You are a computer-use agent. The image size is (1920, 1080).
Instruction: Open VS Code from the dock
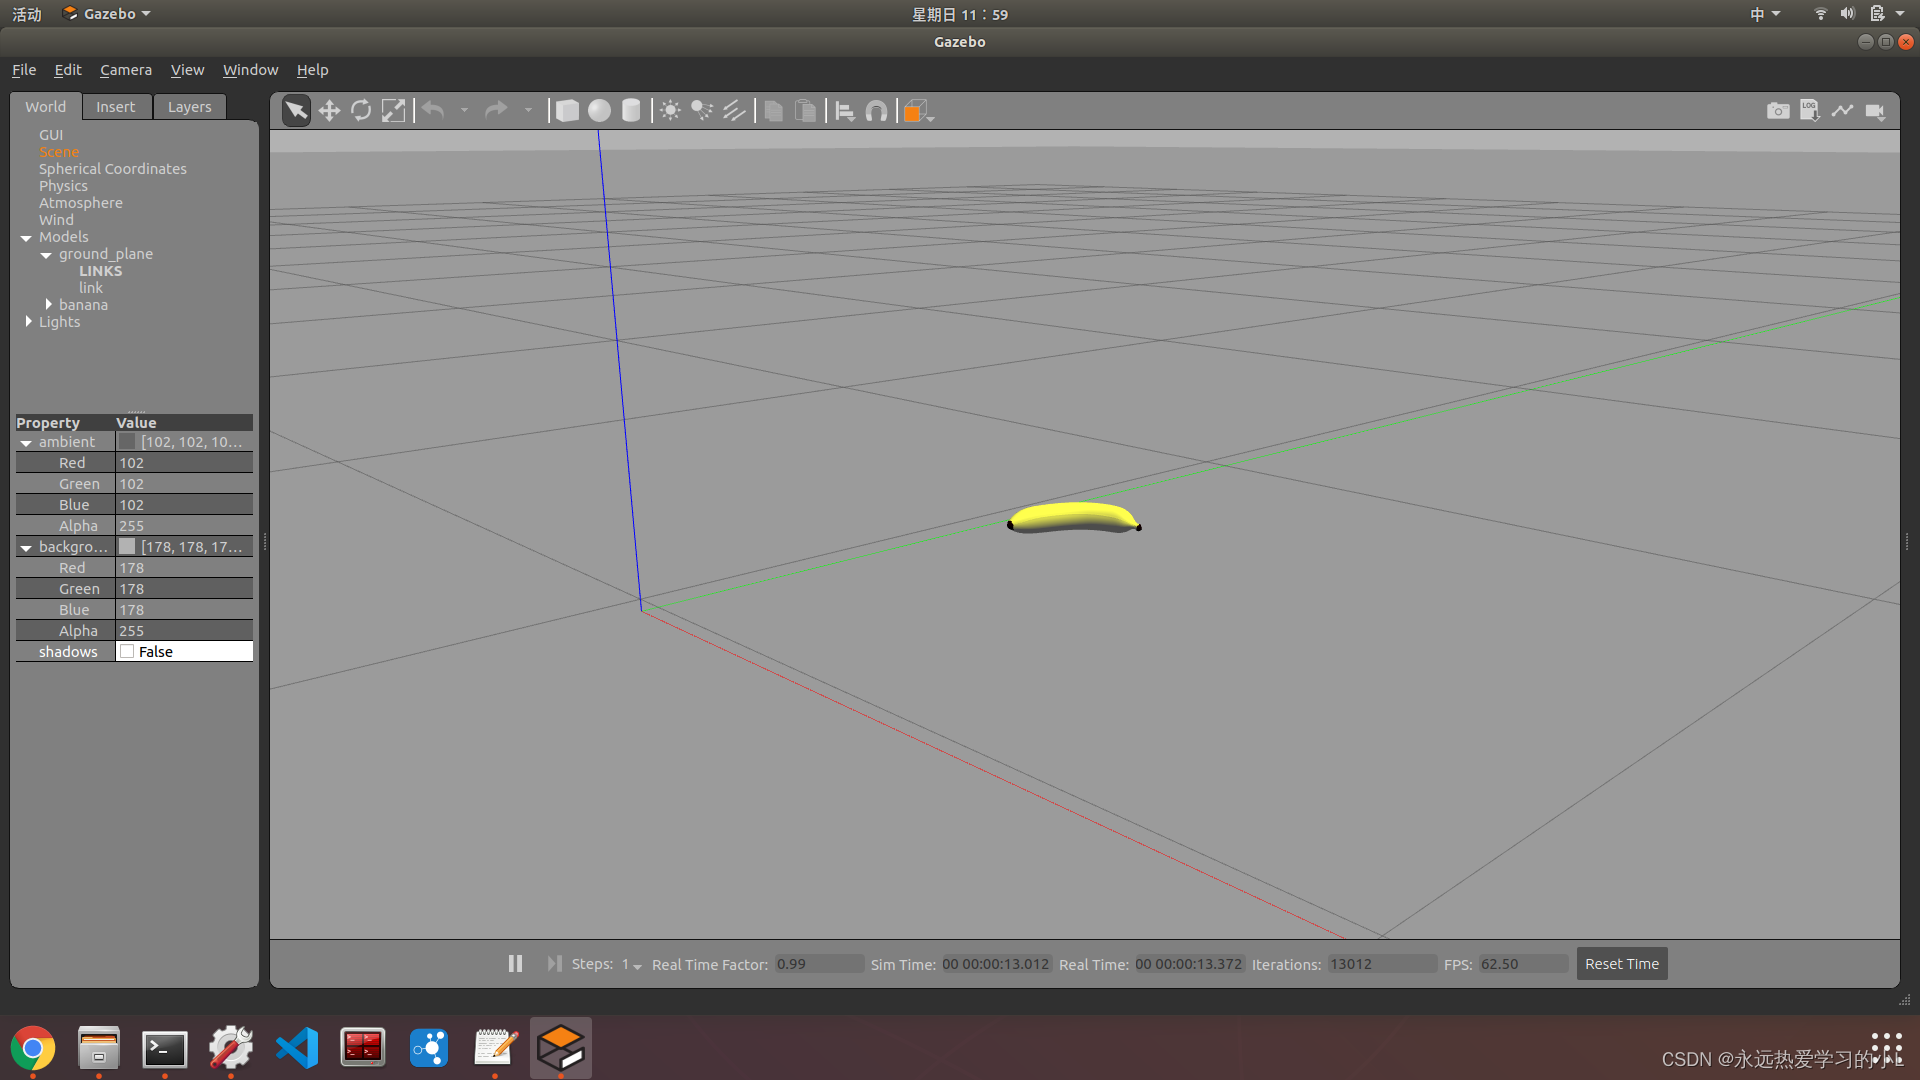pyautogui.click(x=297, y=1048)
